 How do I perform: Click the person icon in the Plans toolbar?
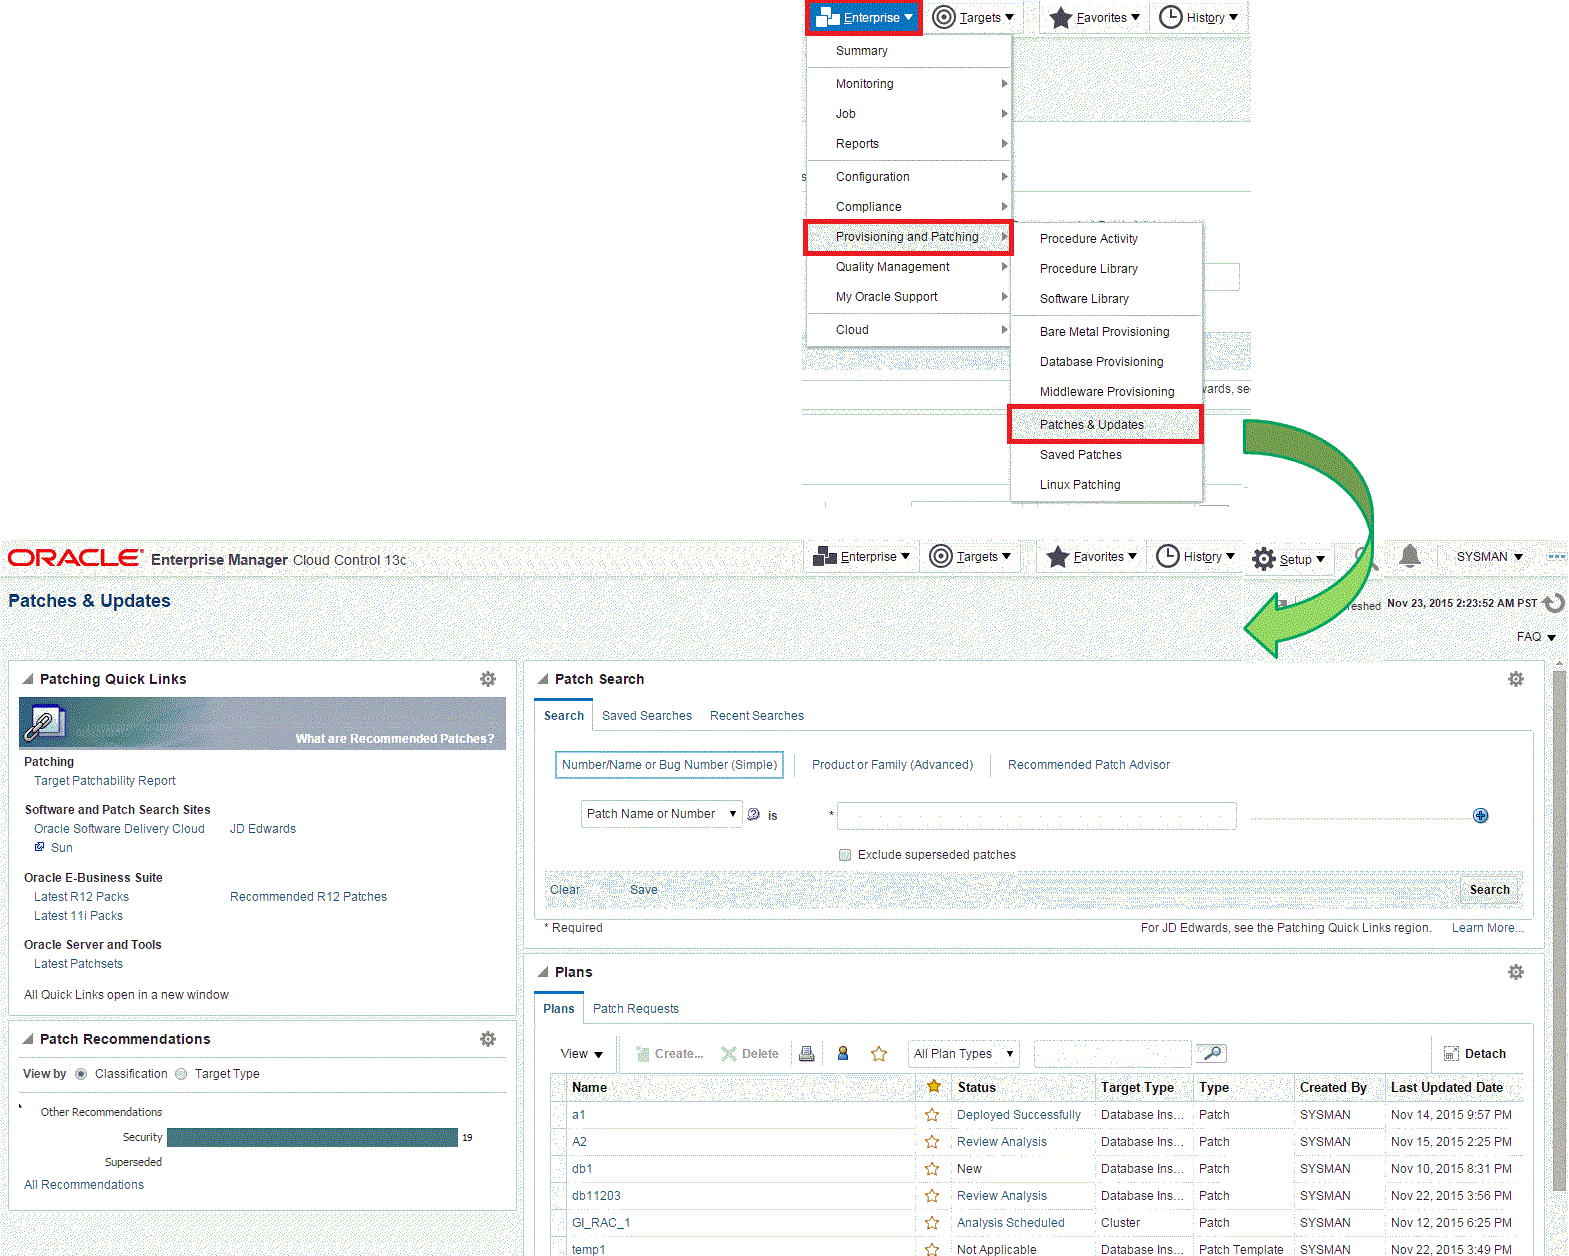[843, 1053]
